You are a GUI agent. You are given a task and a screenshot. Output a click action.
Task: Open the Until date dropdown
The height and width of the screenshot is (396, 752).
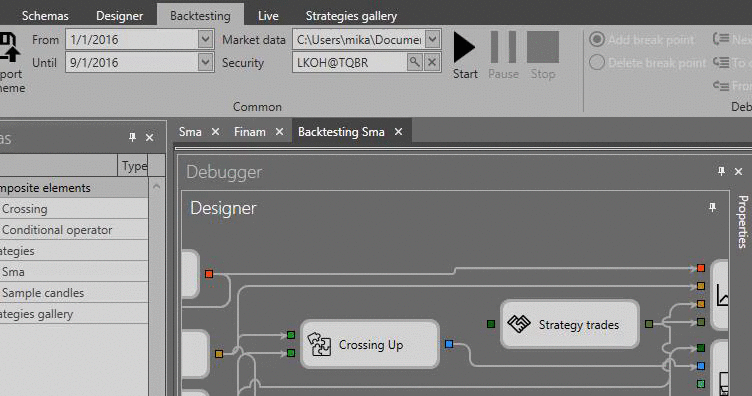tap(205, 62)
